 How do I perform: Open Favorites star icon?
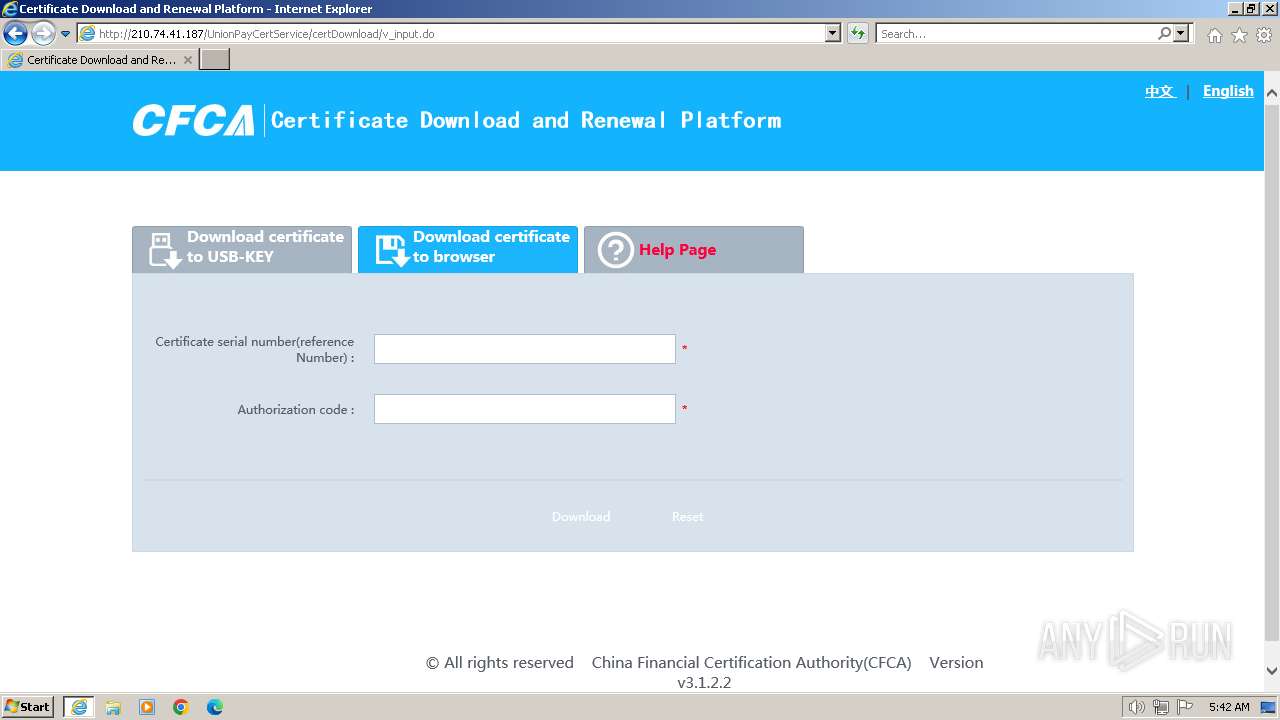click(x=1239, y=35)
